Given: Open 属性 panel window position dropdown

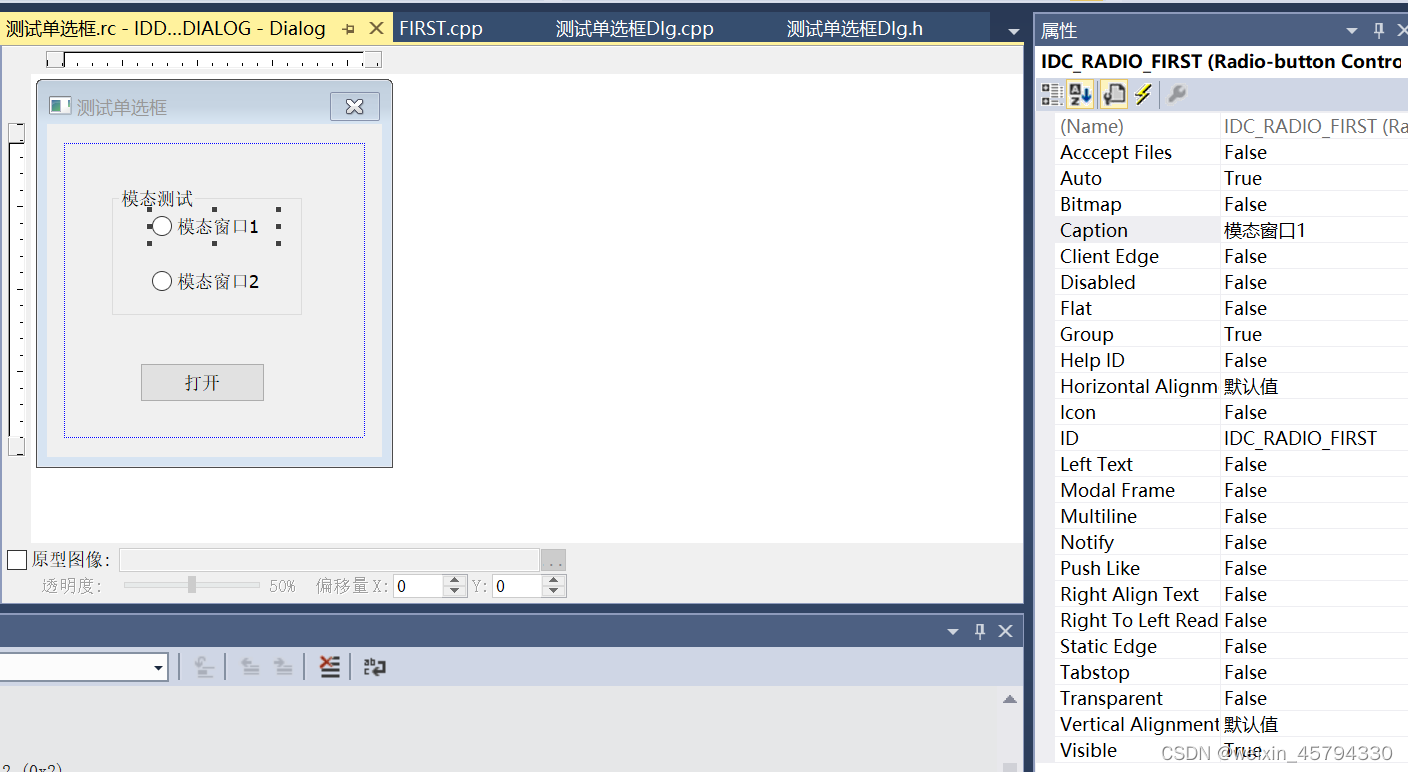Looking at the screenshot, I should (1352, 31).
